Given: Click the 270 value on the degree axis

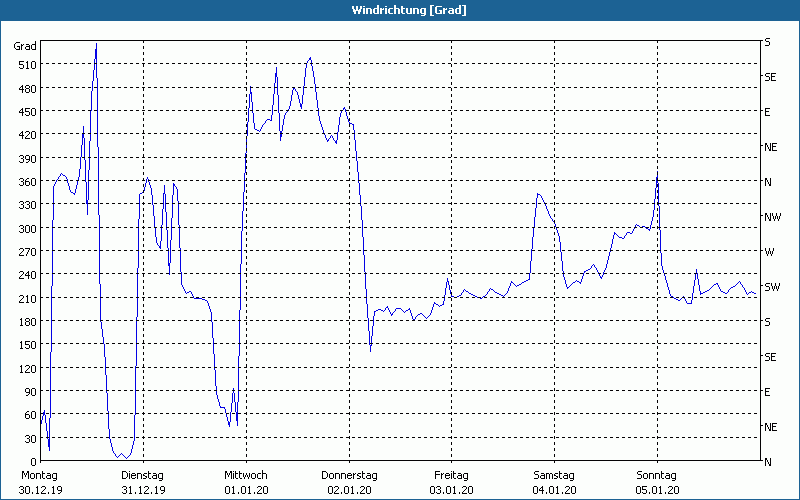Looking at the screenshot, I should coord(25,252).
